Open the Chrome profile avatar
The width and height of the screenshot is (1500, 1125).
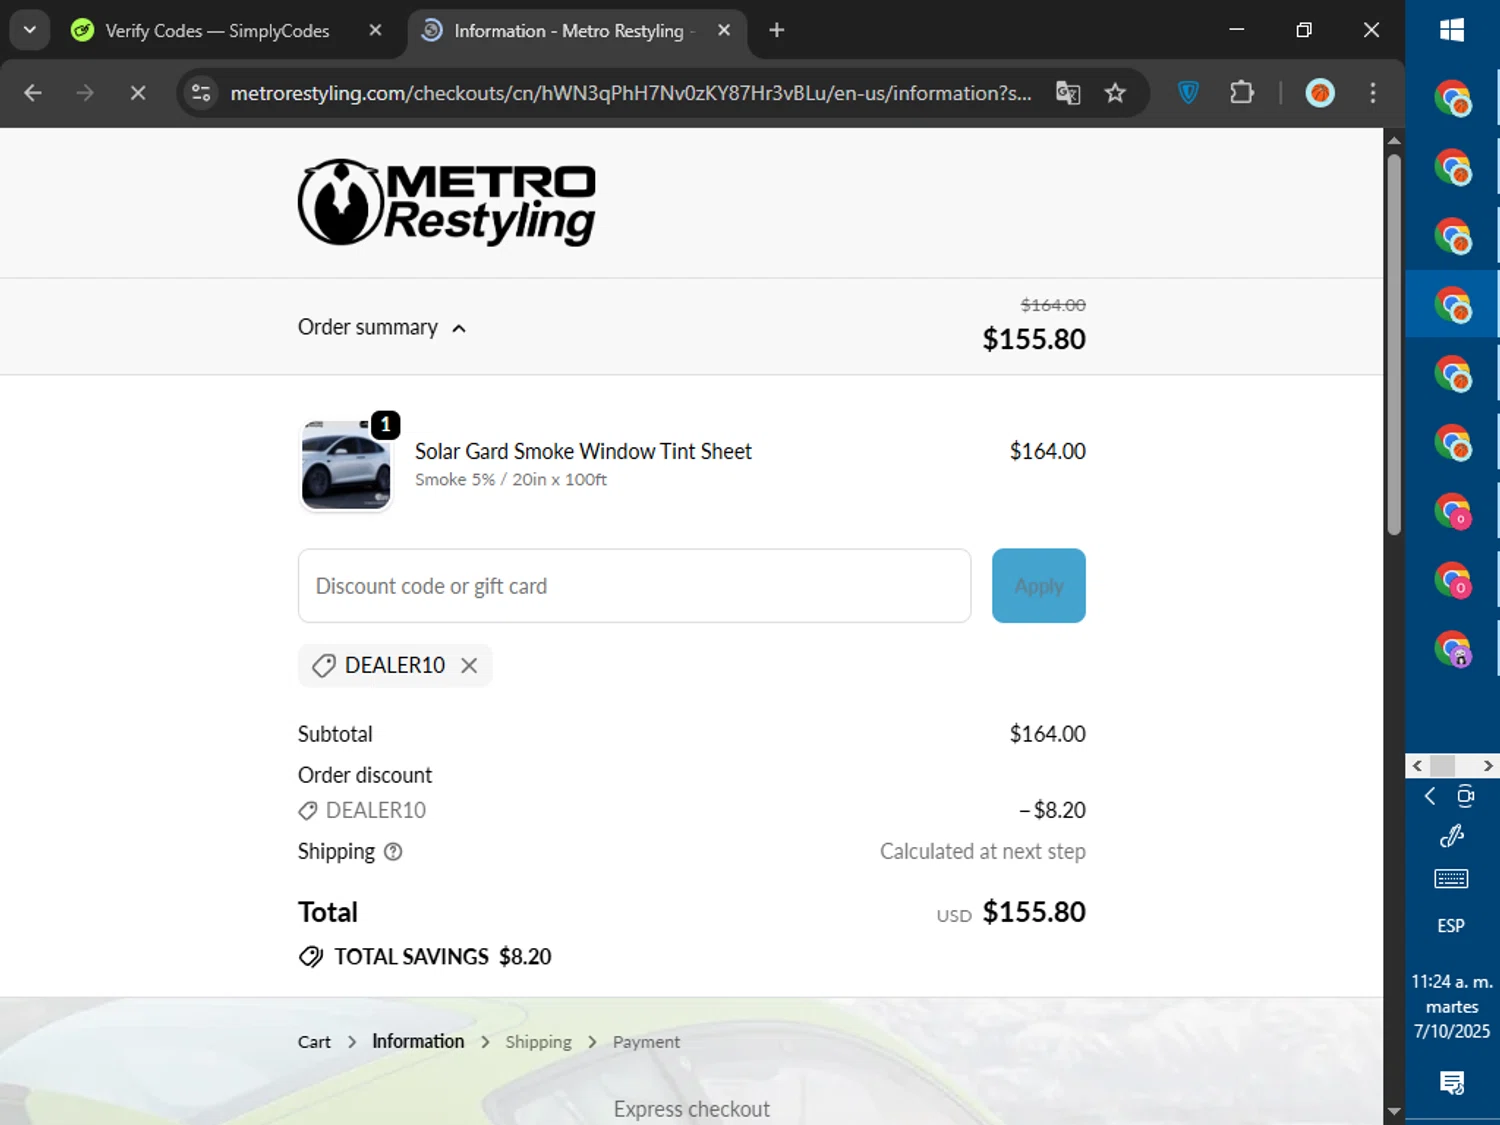tap(1320, 93)
